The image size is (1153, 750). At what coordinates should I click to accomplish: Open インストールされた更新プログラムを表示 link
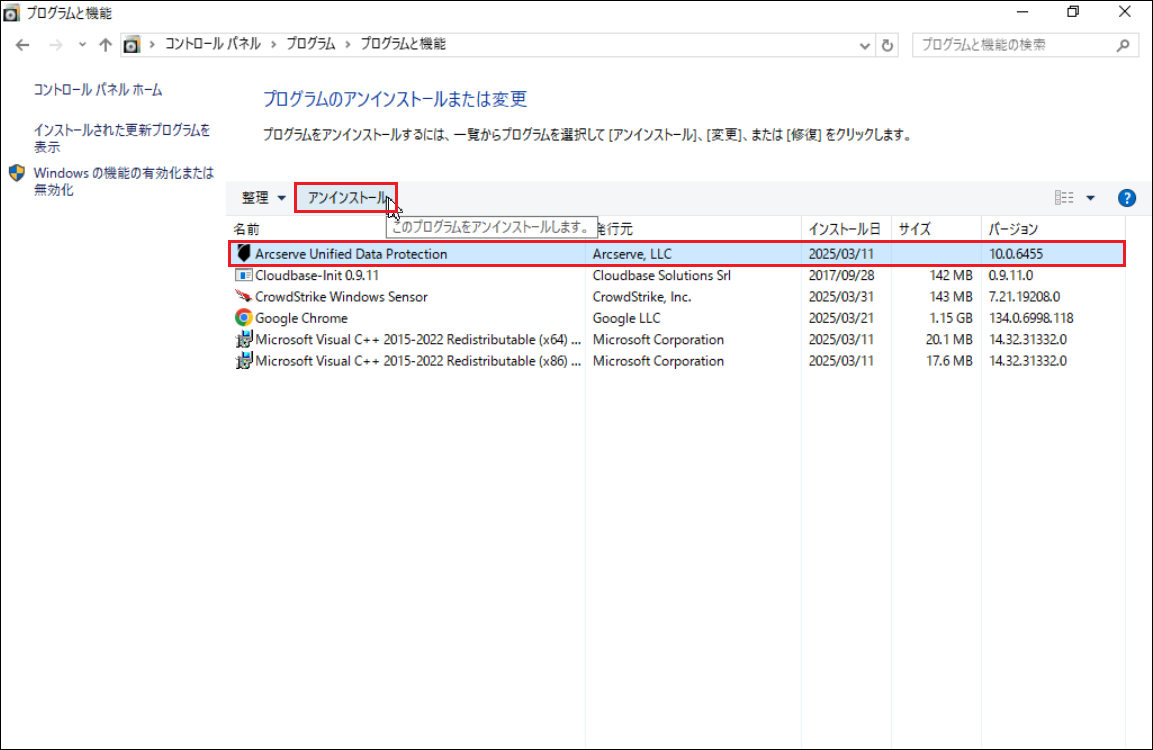[x=121, y=138]
